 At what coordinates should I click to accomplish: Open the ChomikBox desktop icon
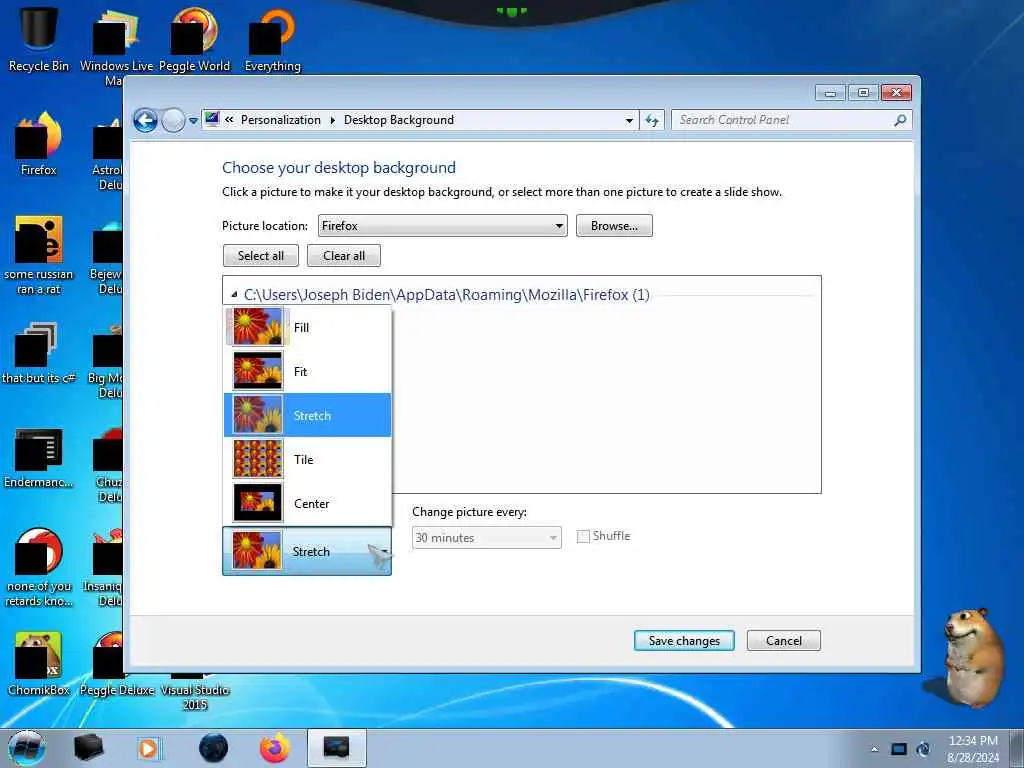pyautogui.click(x=39, y=663)
